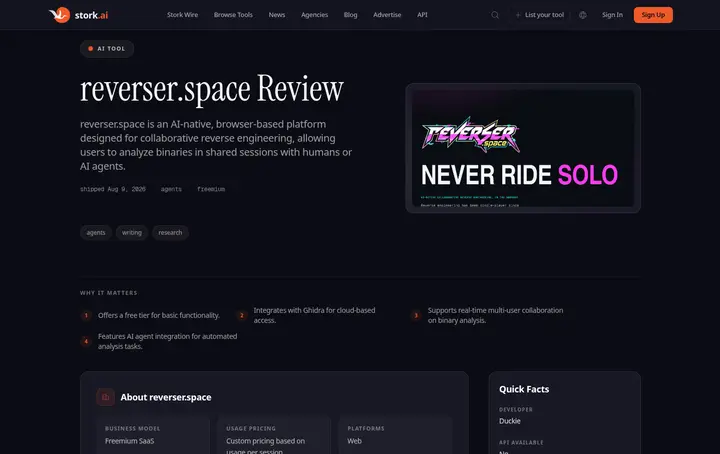720x454 pixels.
Task: Click the globe language icon
Action: [x=583, y=15]
